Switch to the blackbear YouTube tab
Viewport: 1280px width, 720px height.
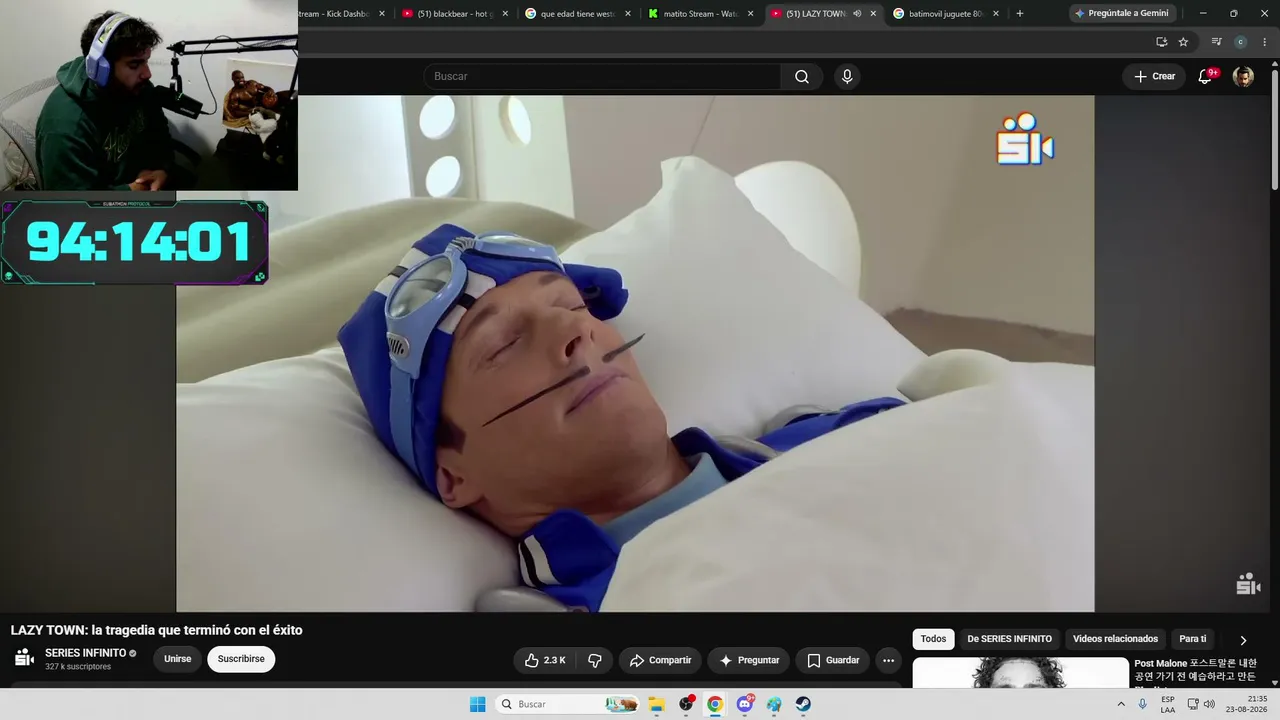point(453,14)
